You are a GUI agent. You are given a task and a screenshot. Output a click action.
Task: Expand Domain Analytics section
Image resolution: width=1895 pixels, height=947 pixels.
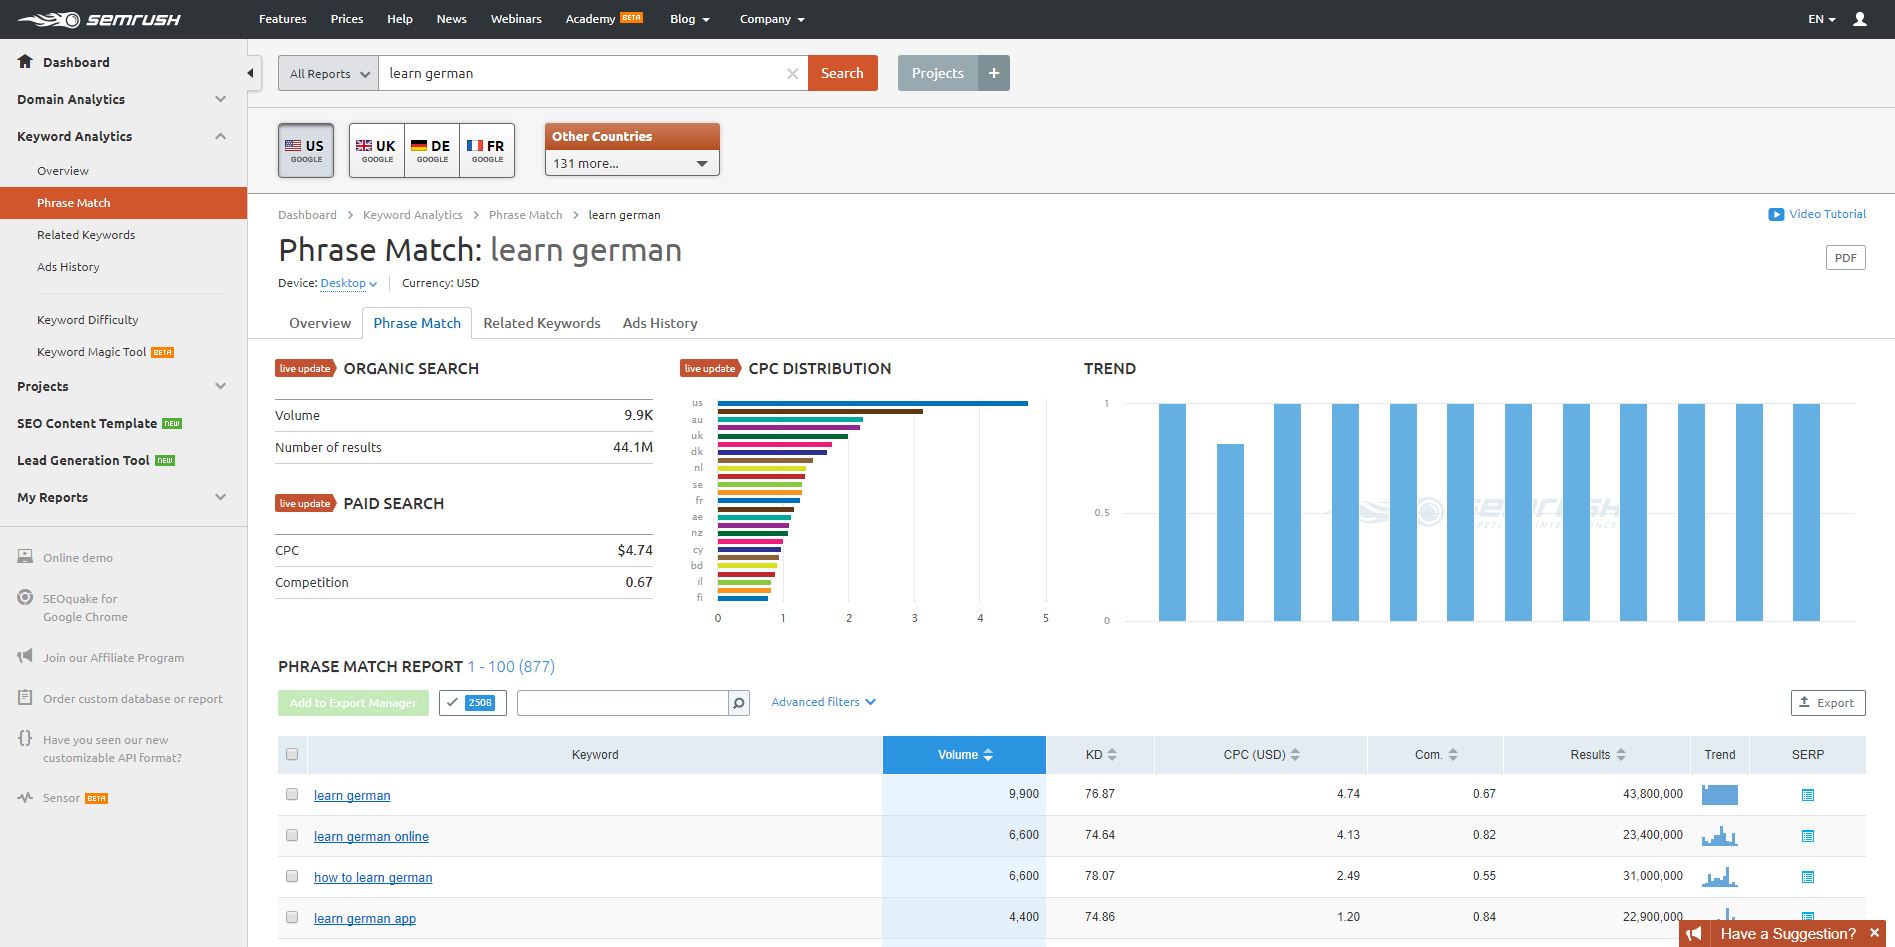[x=122, y=99]
